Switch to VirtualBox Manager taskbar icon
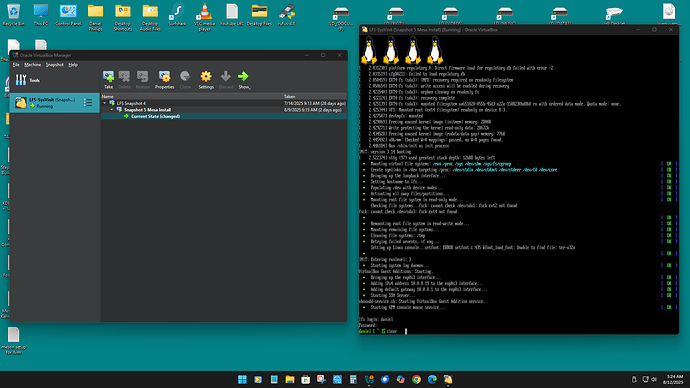The width and height of the screenshot is (690, 388). coord(369,379)
